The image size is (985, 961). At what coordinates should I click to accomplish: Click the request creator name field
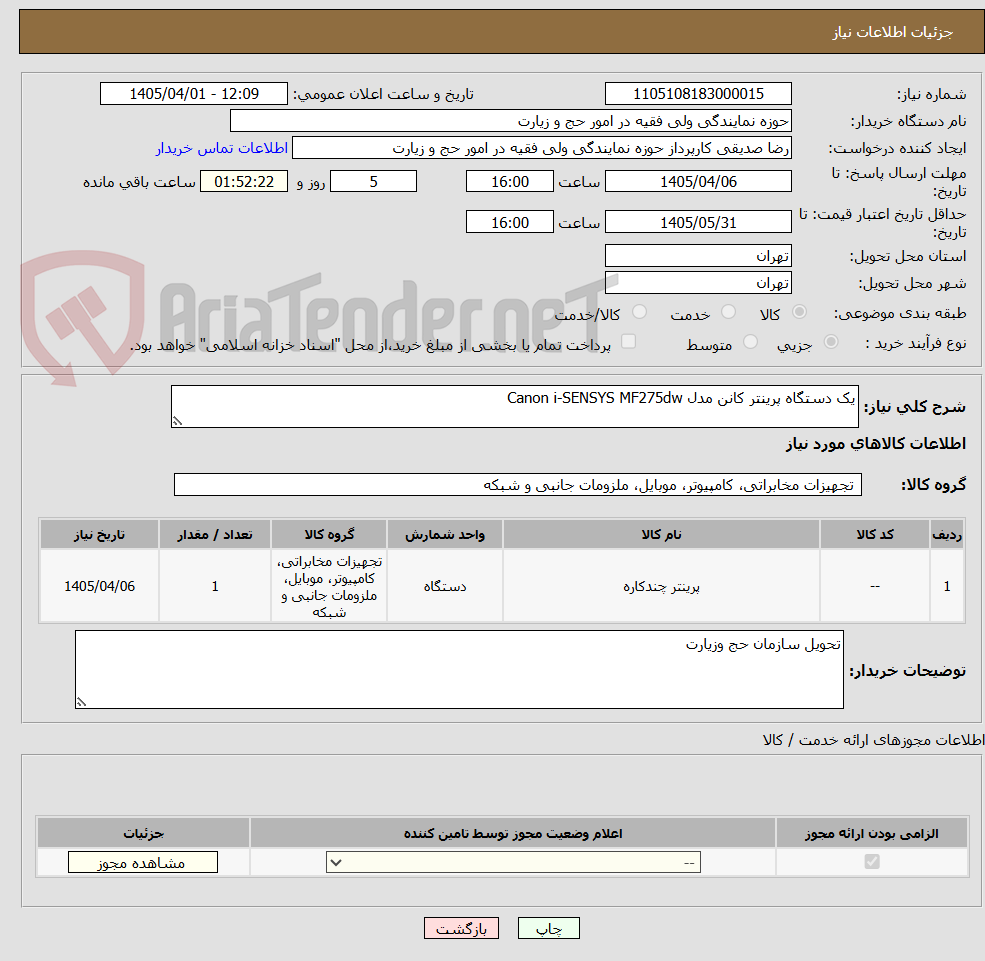[541, 148]
